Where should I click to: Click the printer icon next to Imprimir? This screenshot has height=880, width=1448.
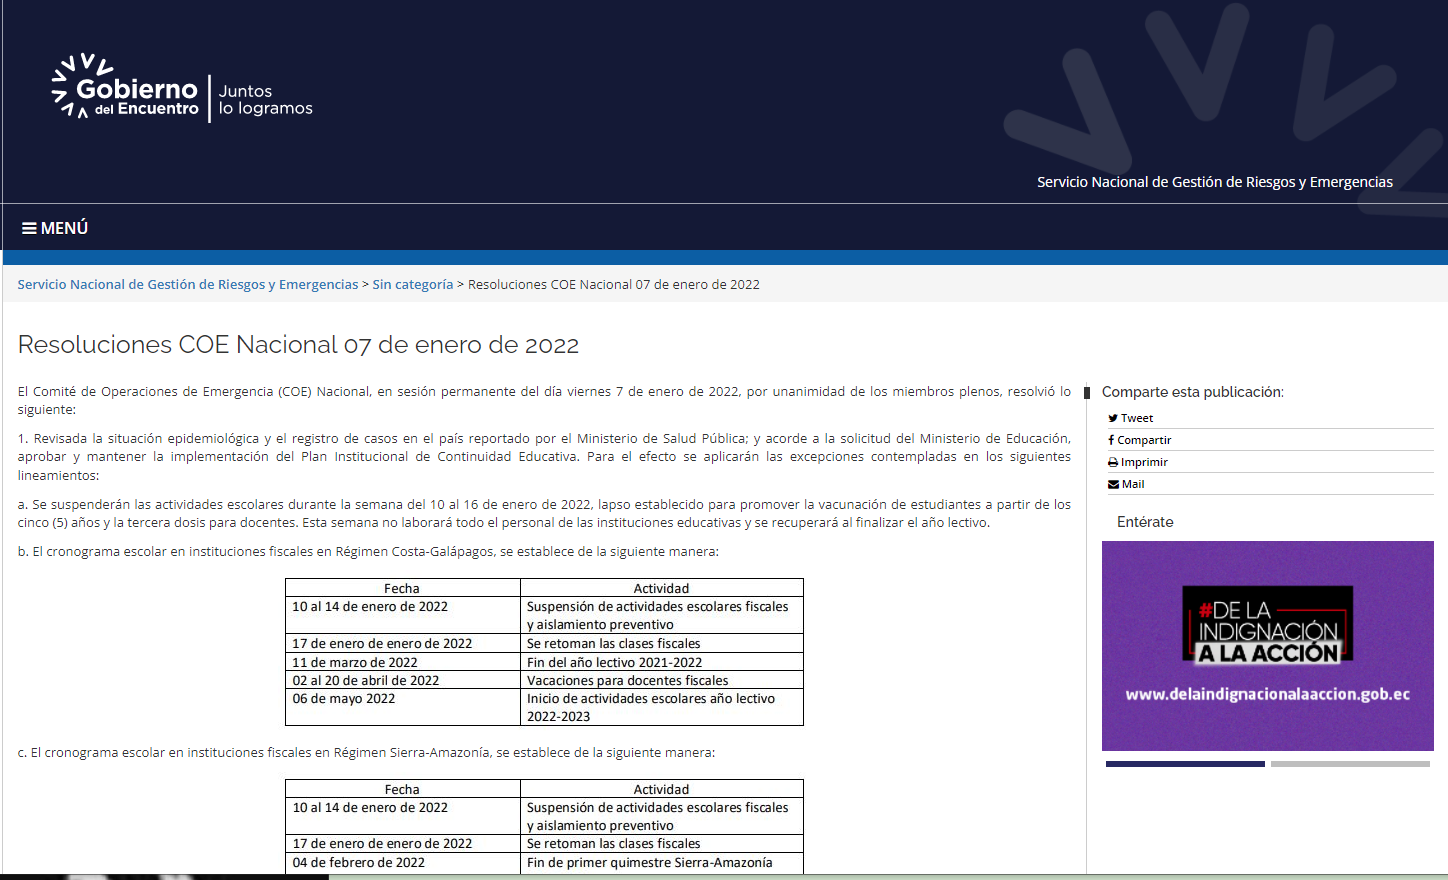pos(1113,462)
